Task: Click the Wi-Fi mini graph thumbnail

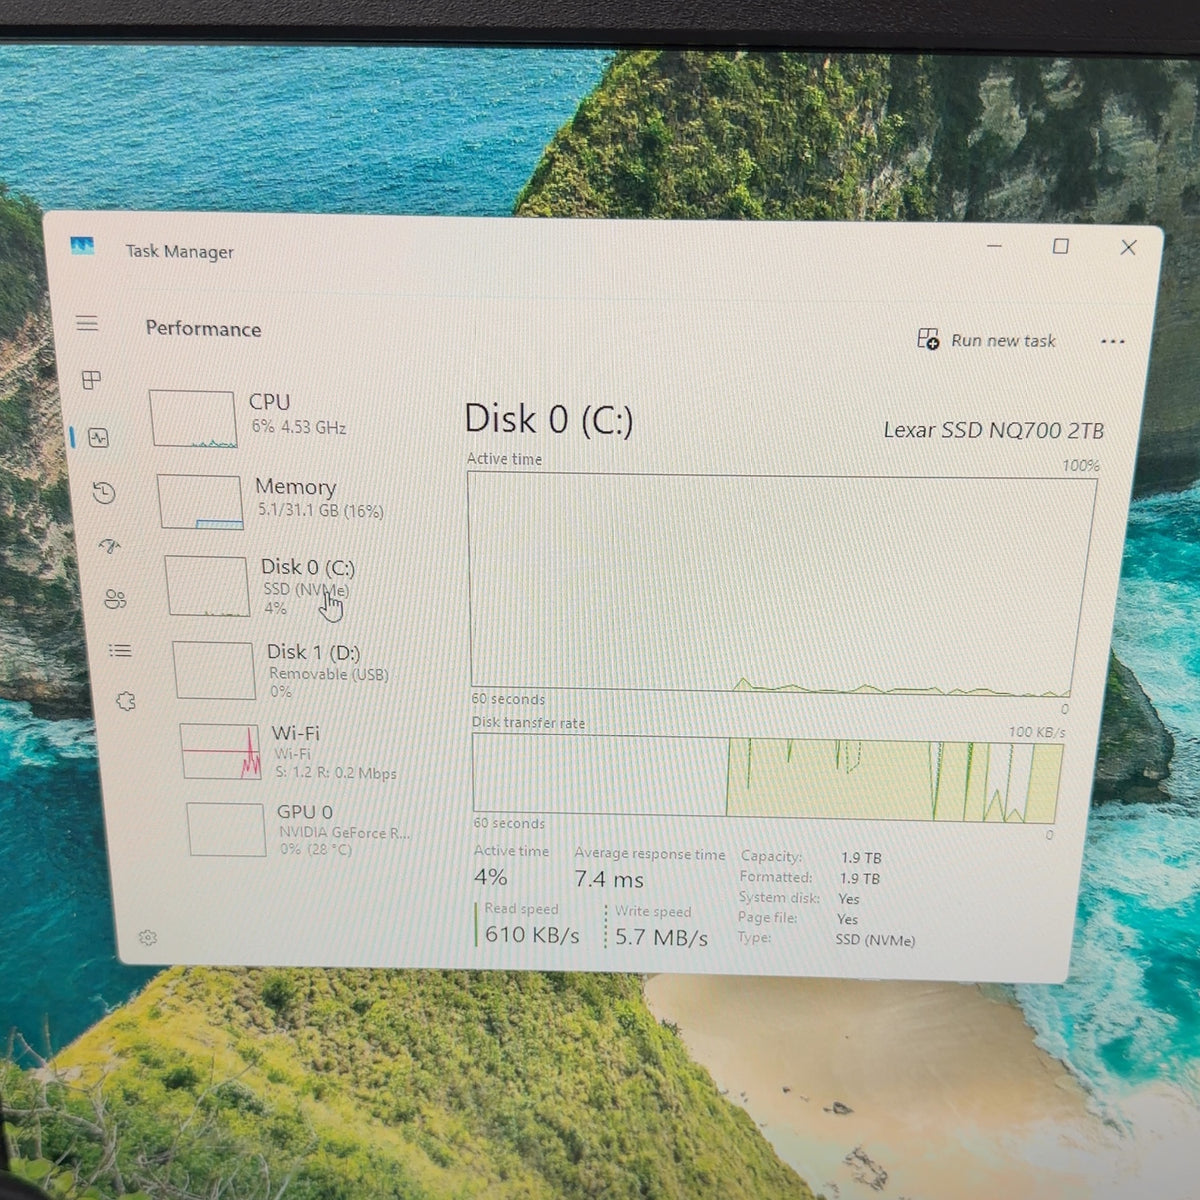Action: (221, 752)
